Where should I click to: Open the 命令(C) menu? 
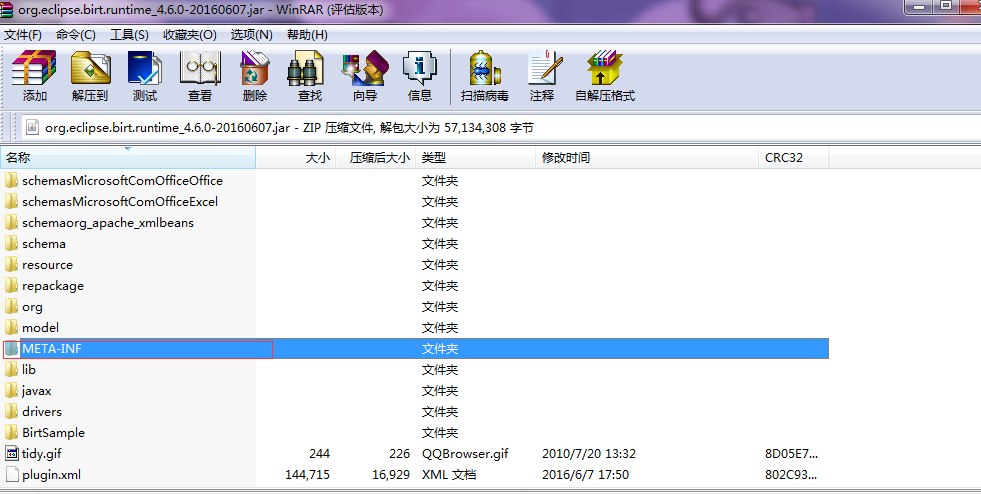[x=76, y=34]
